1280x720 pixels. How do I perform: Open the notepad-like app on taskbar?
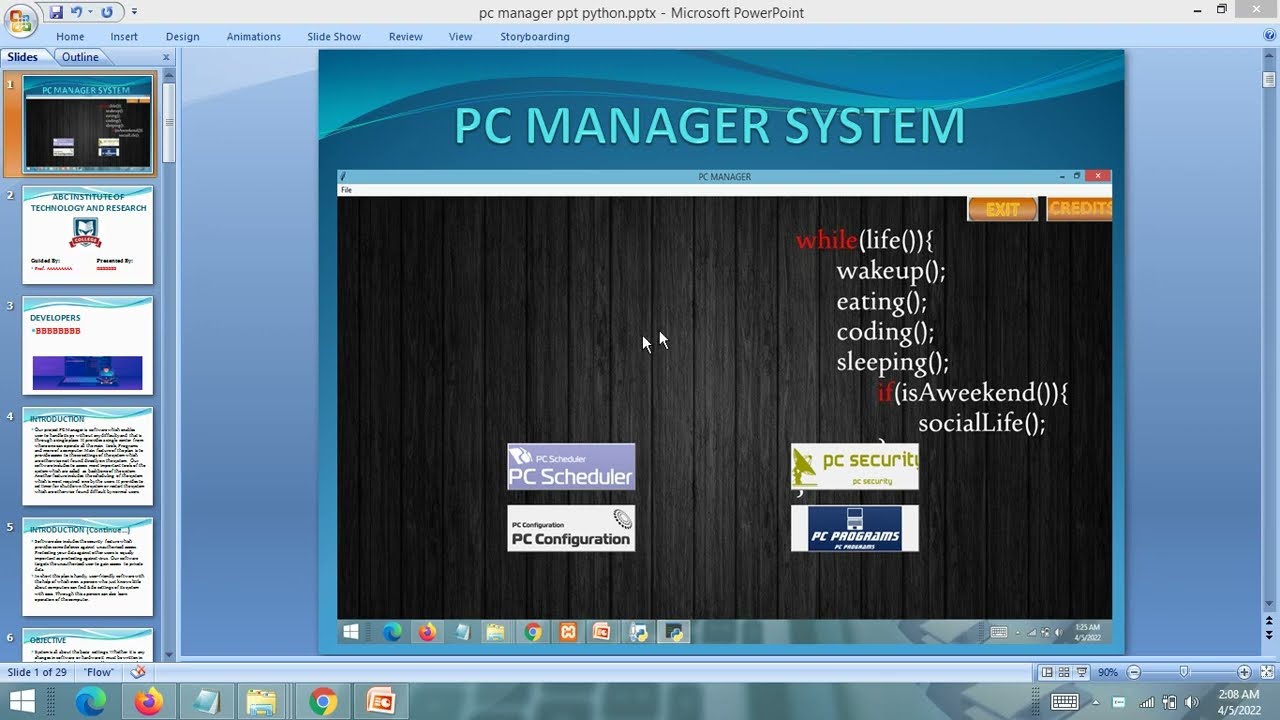click(x=206, y=702)
